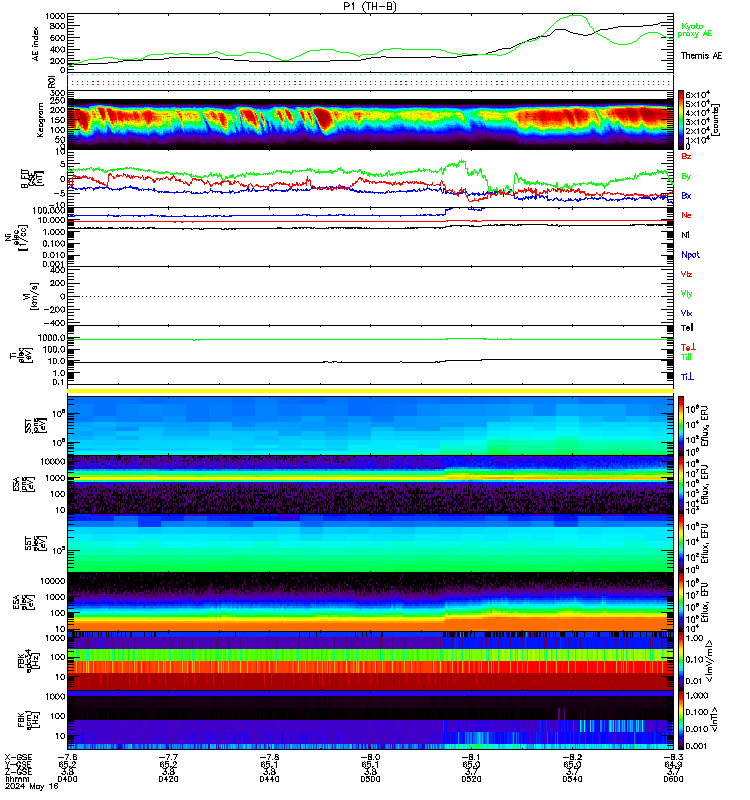
Task: Click the green "By" legend label
Action: [x=686, y=176]
